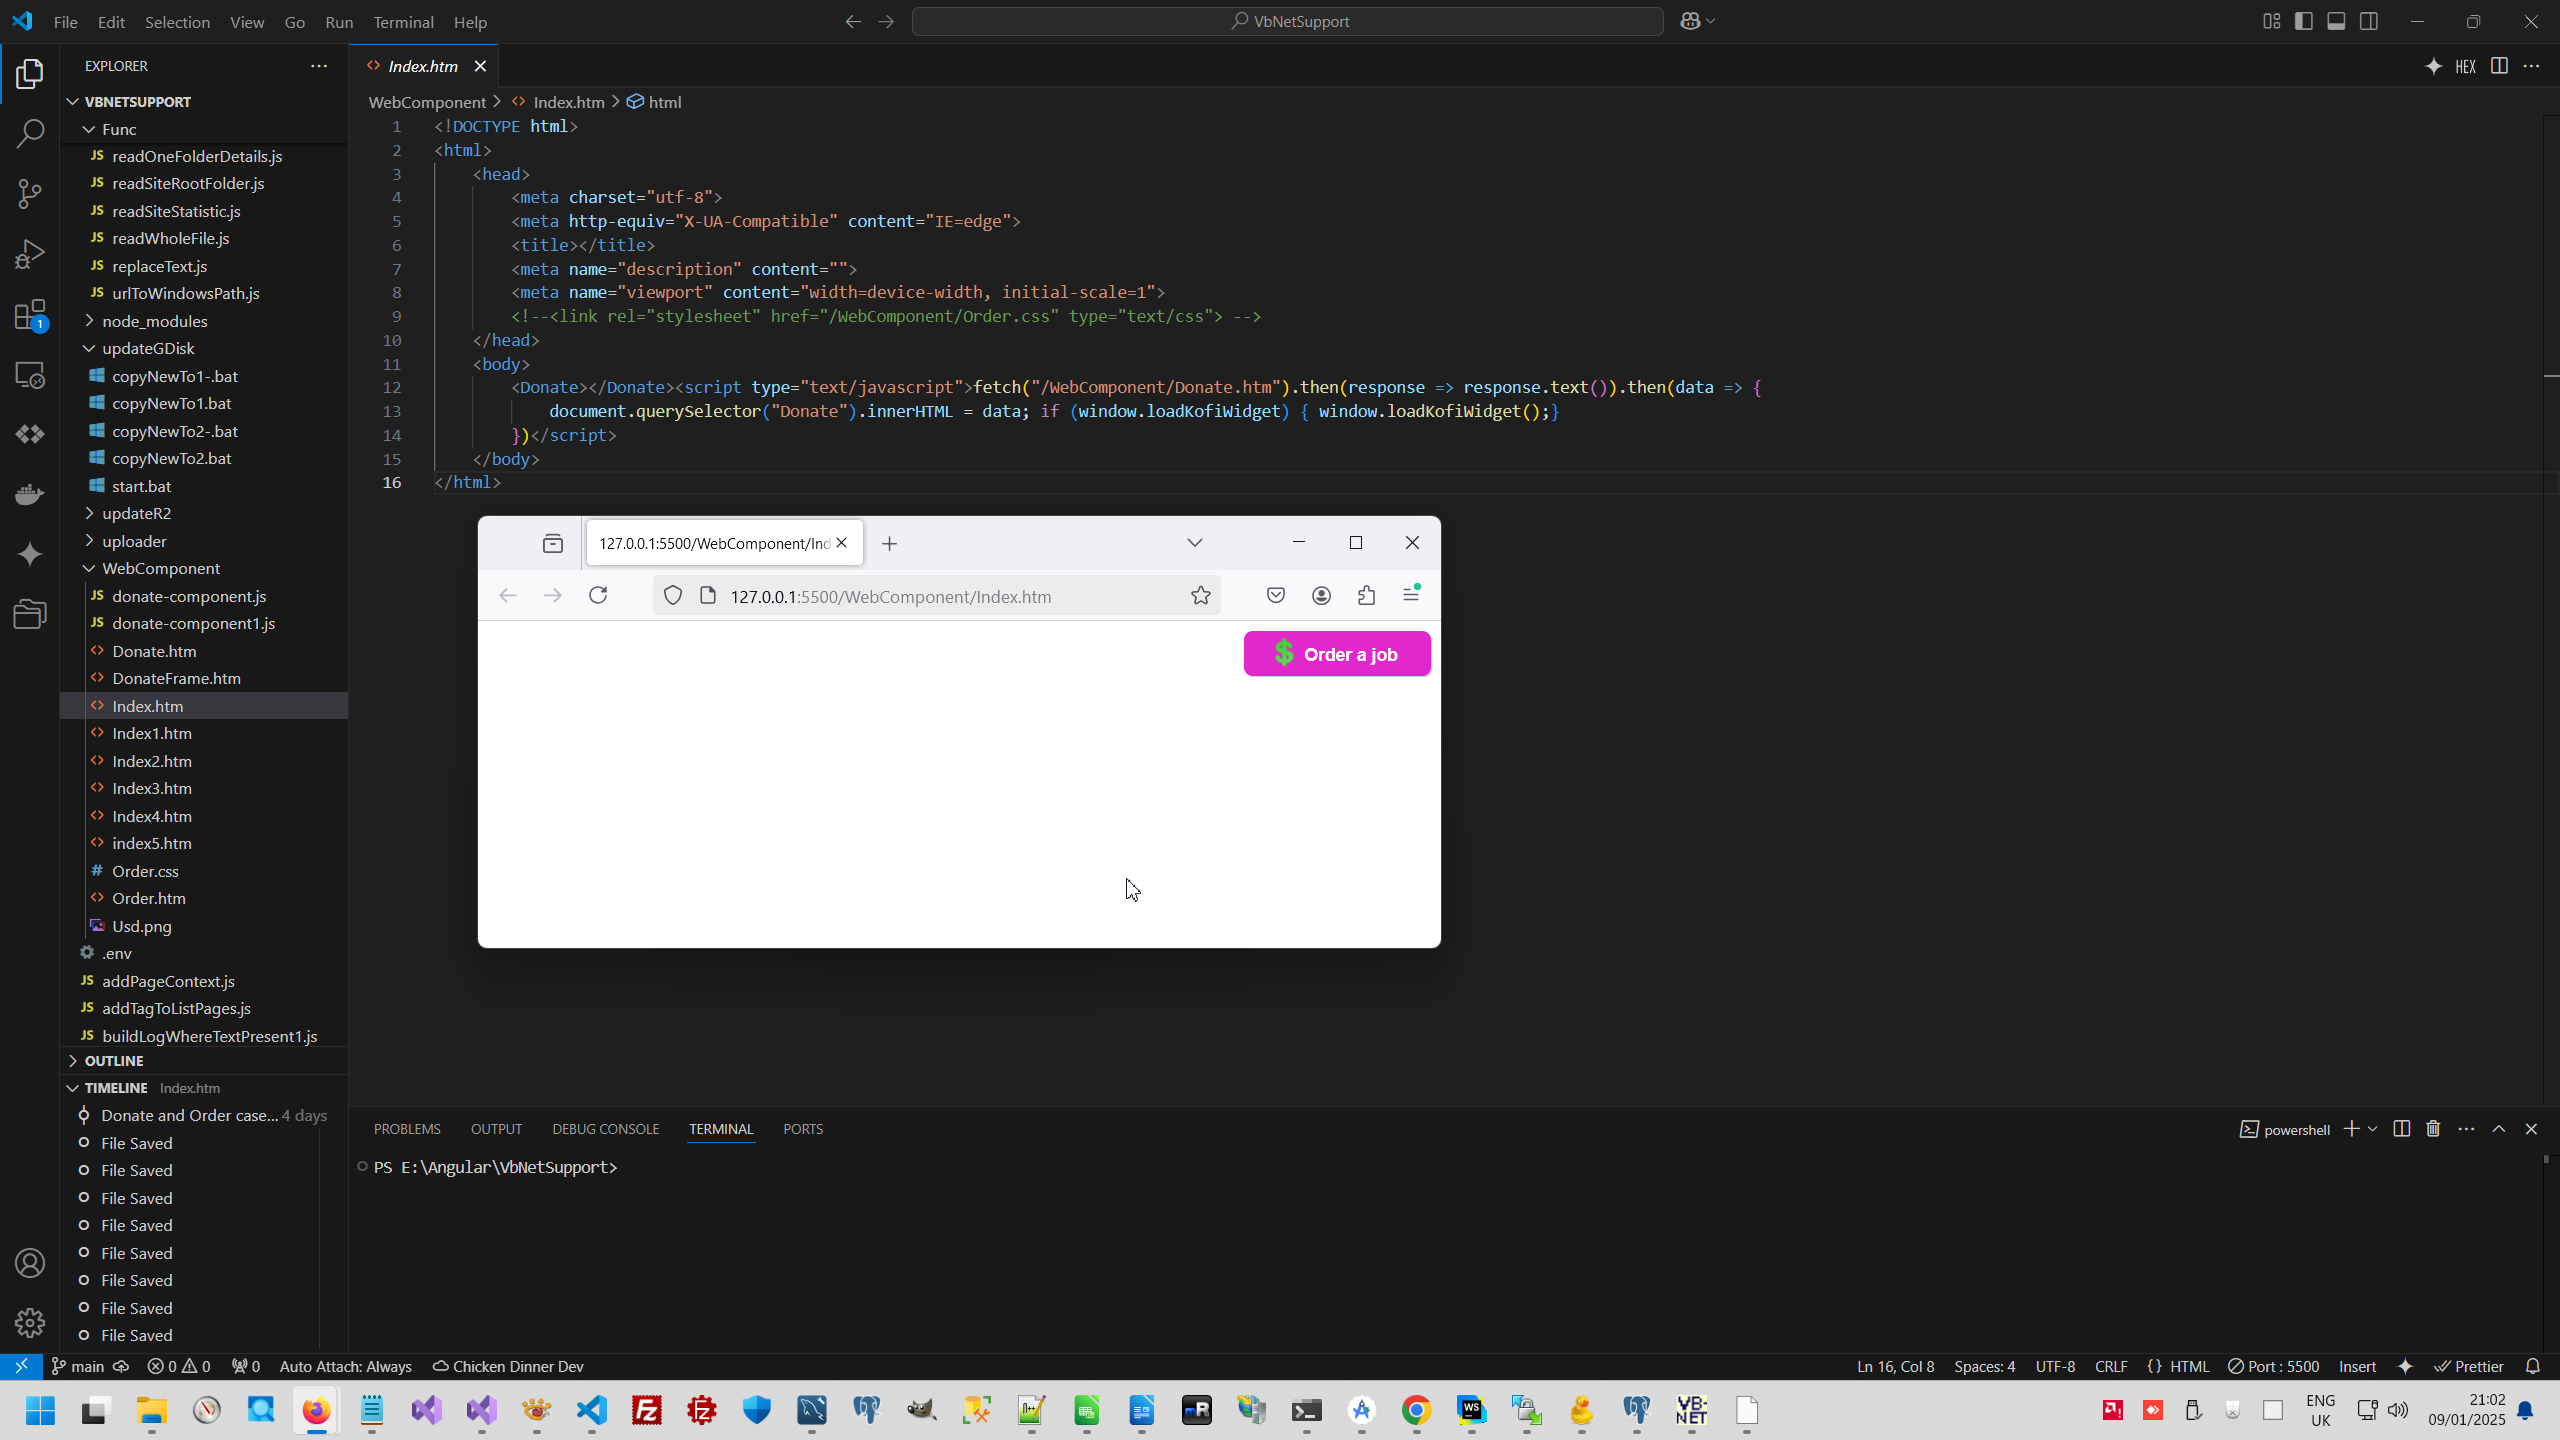This screenshot has width=2560, height=1440.
Task: Split the editor to the right
Action: (2499, 66)
